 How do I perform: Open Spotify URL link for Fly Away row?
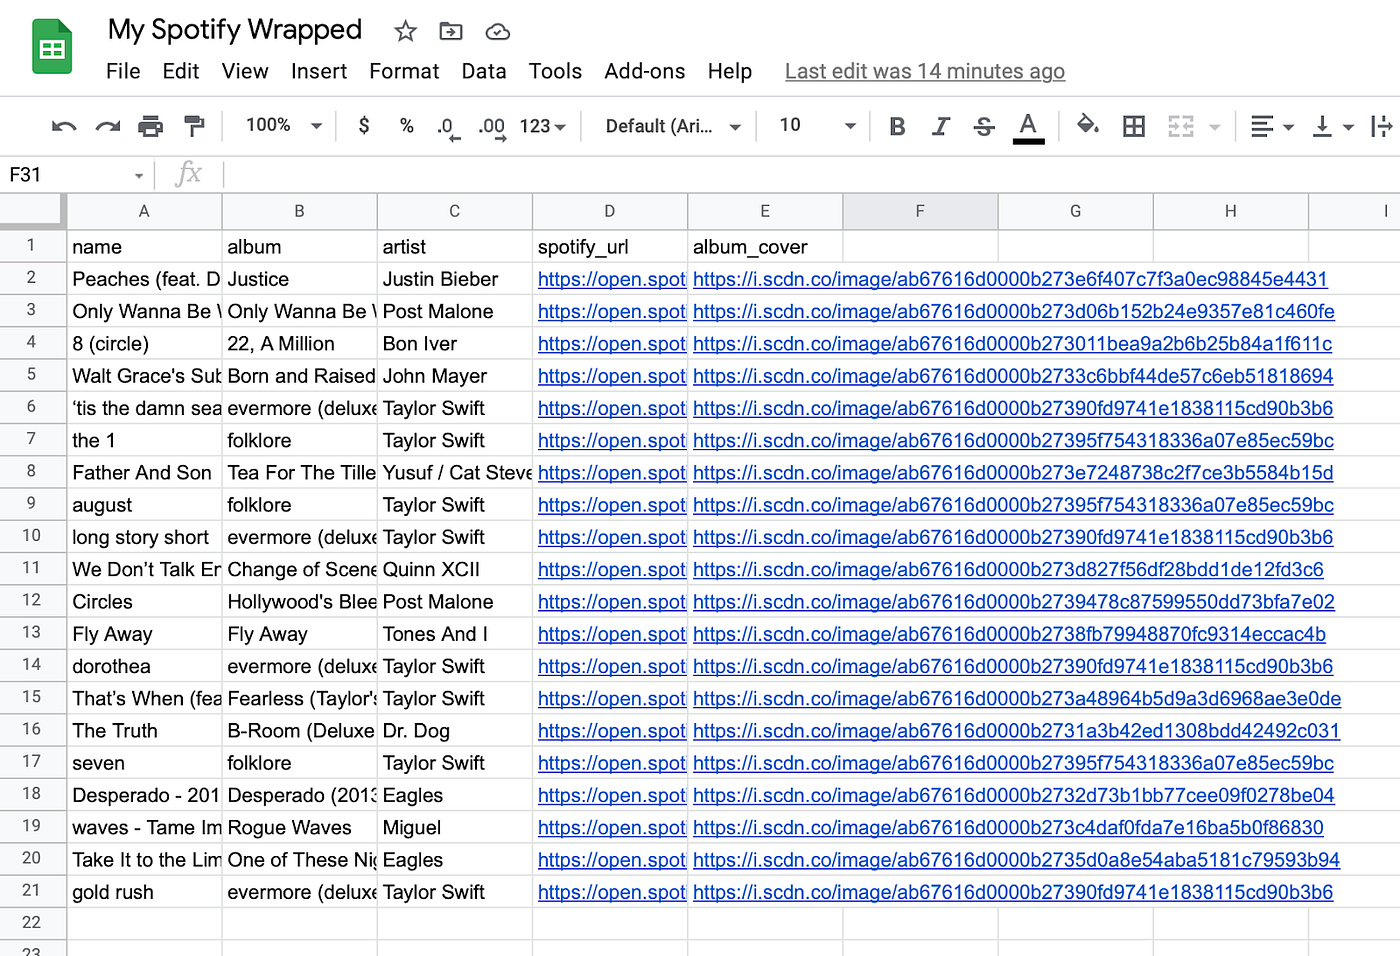click(611, 634)
